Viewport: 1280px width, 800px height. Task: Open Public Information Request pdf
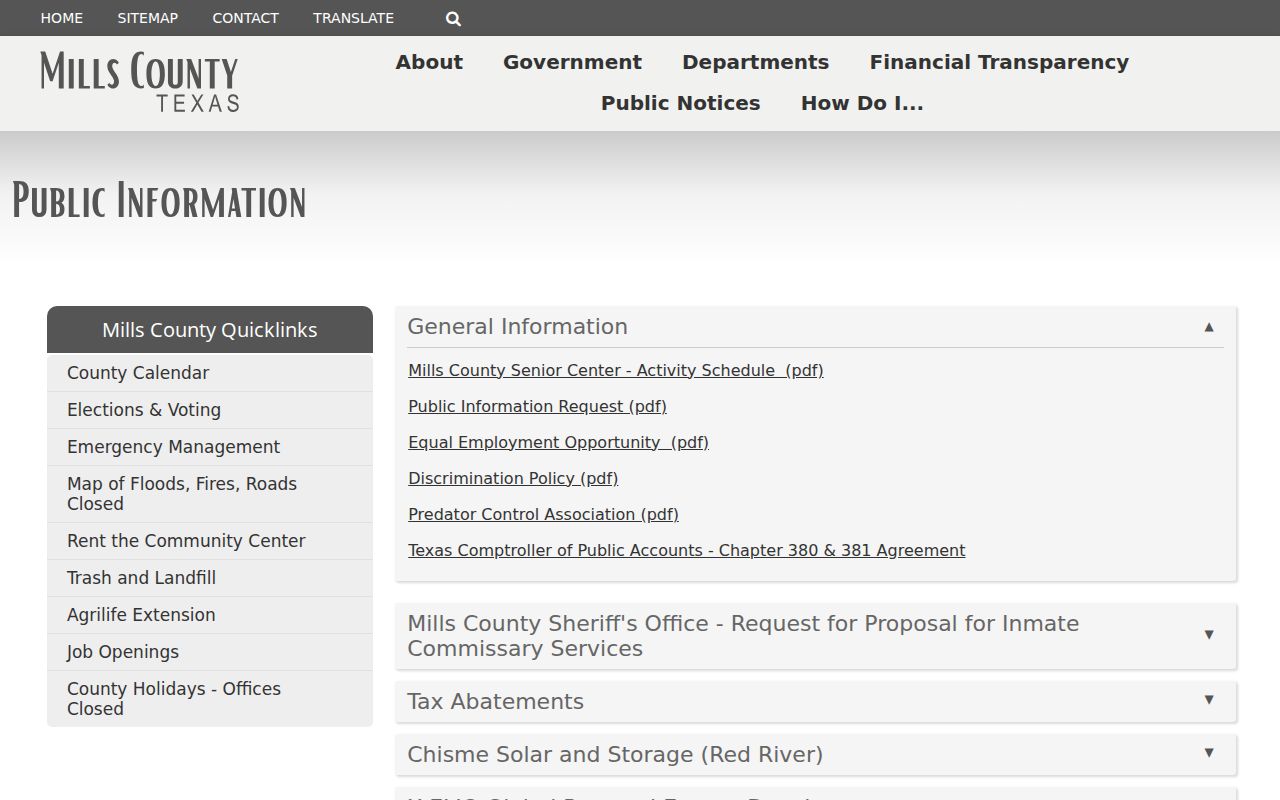point(537,406)
